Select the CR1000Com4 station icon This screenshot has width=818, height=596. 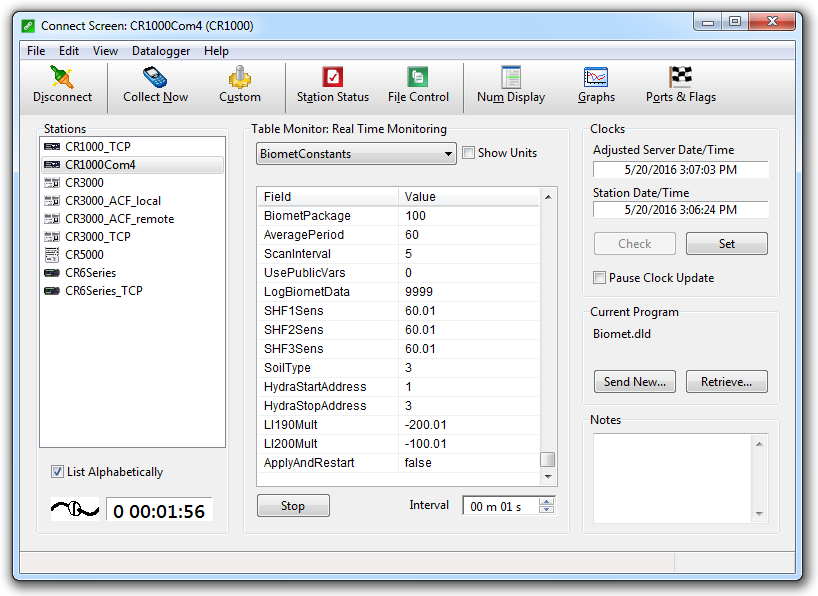pyautogui.click(x=52, y=165)
